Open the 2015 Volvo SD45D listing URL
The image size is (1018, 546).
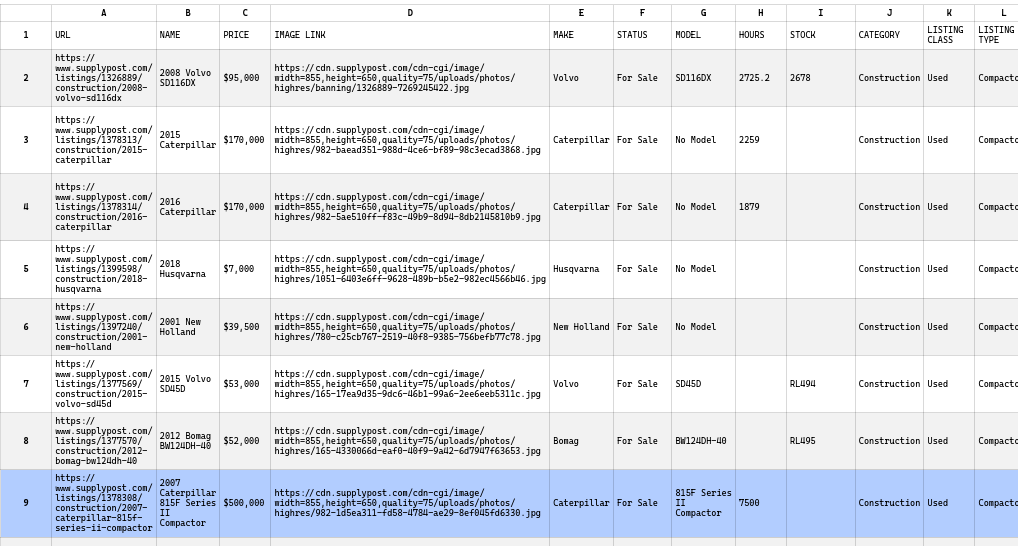103,384
